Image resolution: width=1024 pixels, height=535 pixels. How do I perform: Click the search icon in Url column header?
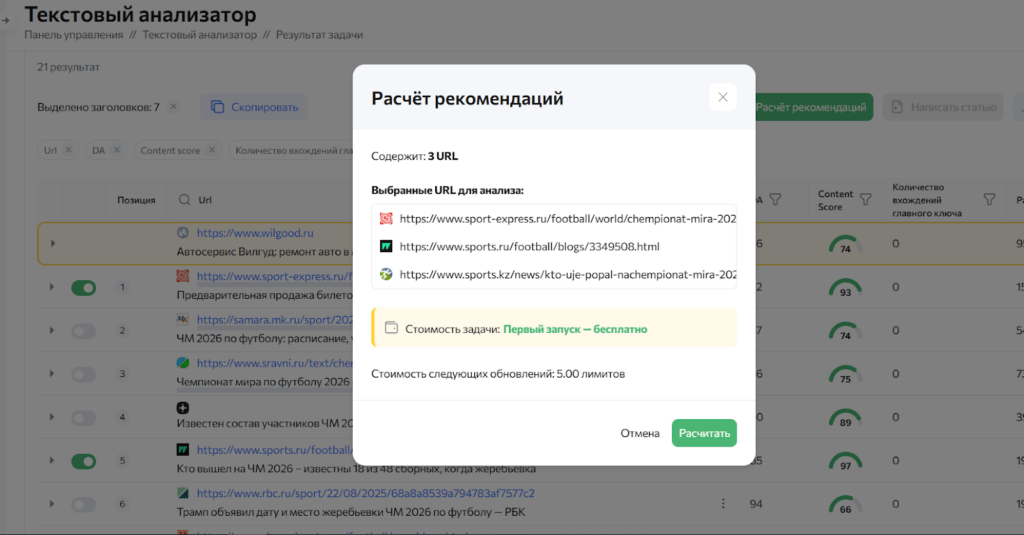[x=184, y=200]
